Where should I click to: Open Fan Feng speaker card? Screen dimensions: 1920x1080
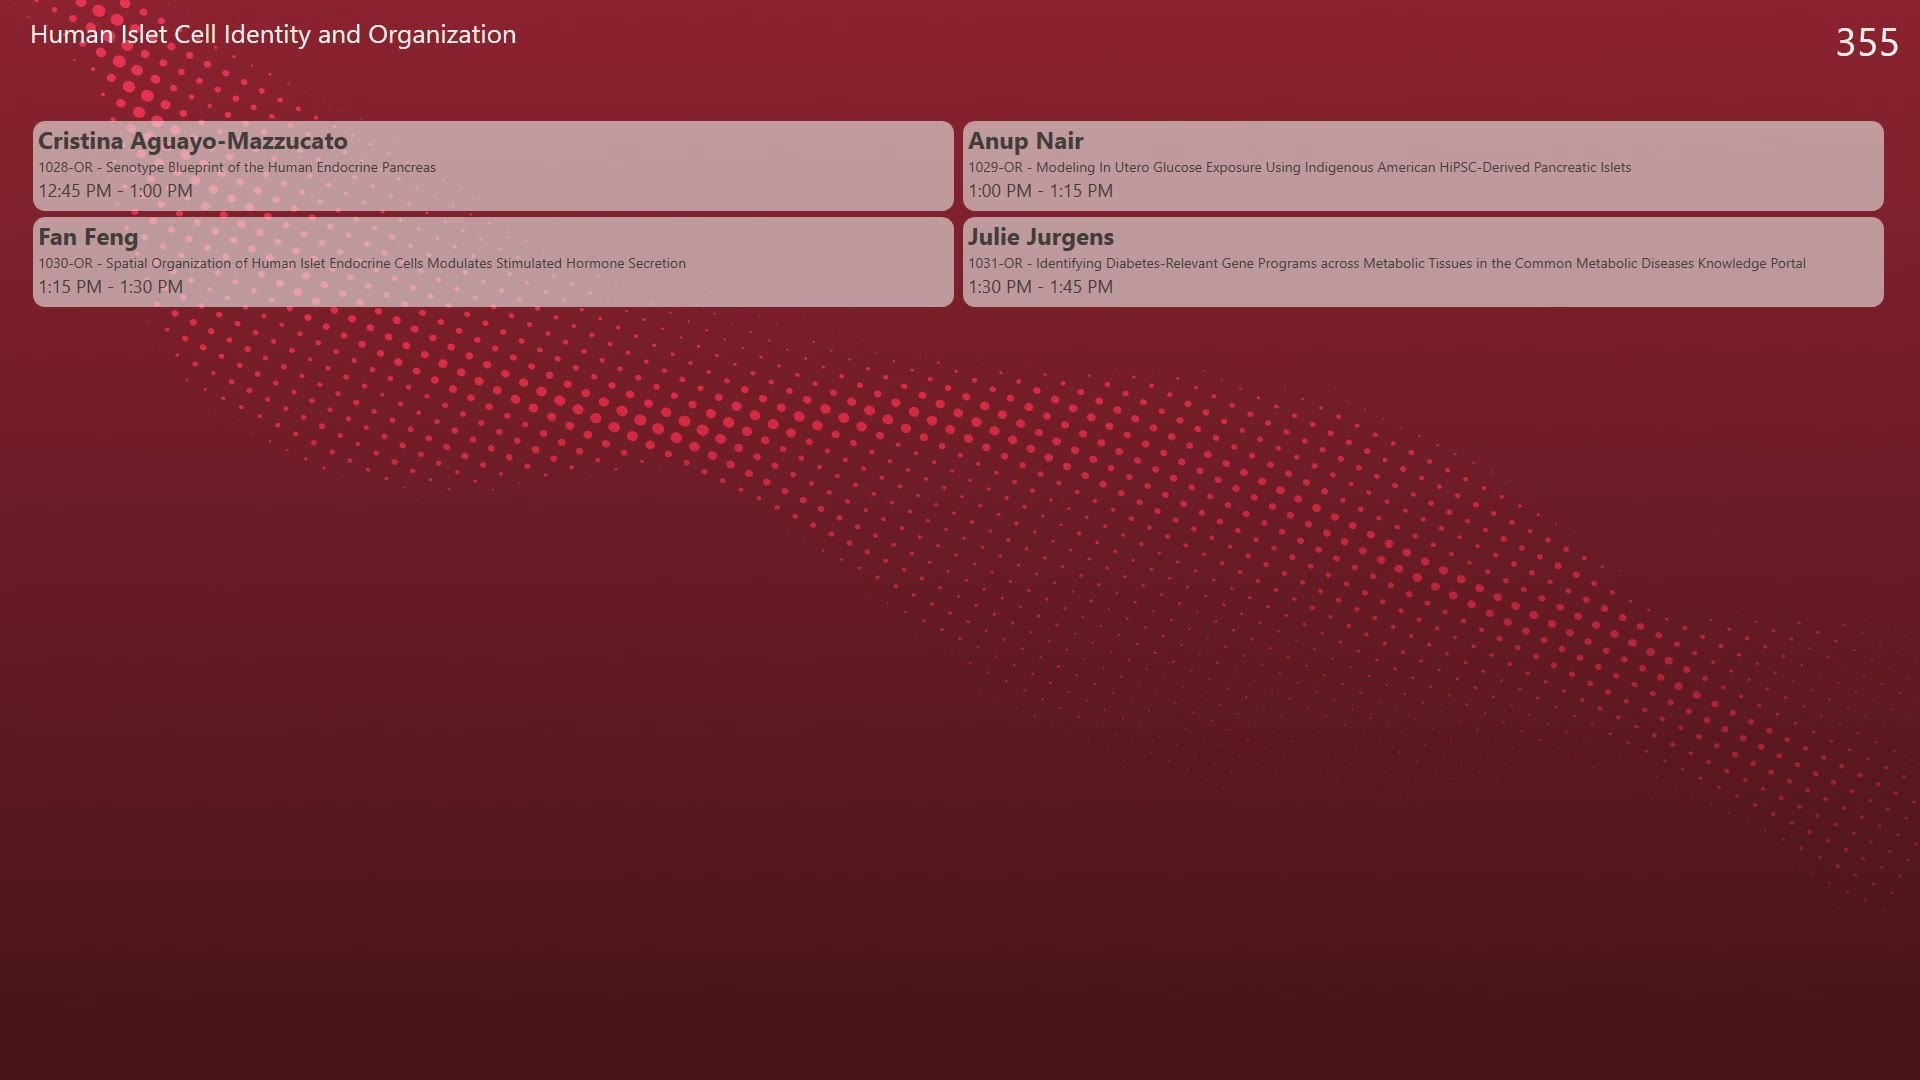click(x=493, y=262)
